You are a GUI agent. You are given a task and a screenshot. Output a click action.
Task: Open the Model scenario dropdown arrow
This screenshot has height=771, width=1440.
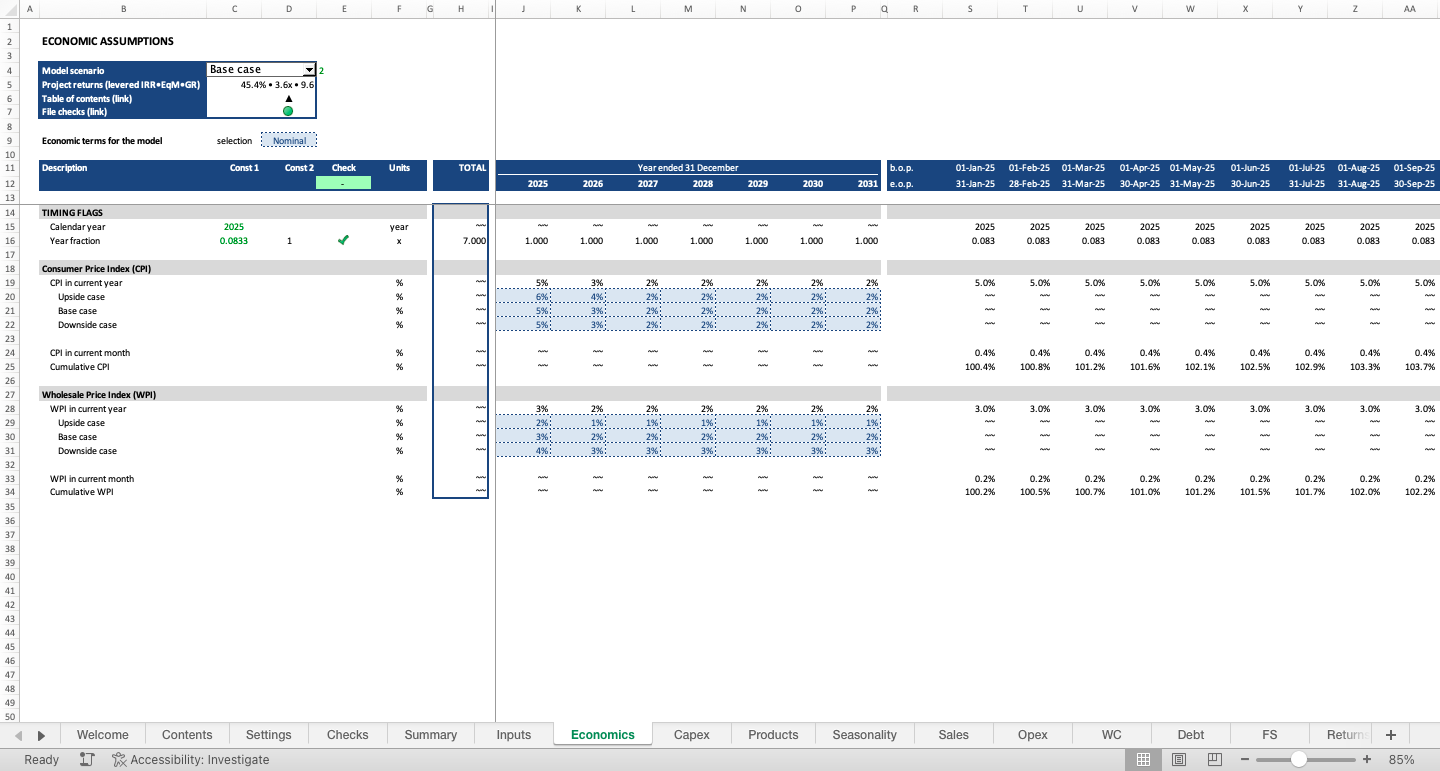click(x=309, y=70)
